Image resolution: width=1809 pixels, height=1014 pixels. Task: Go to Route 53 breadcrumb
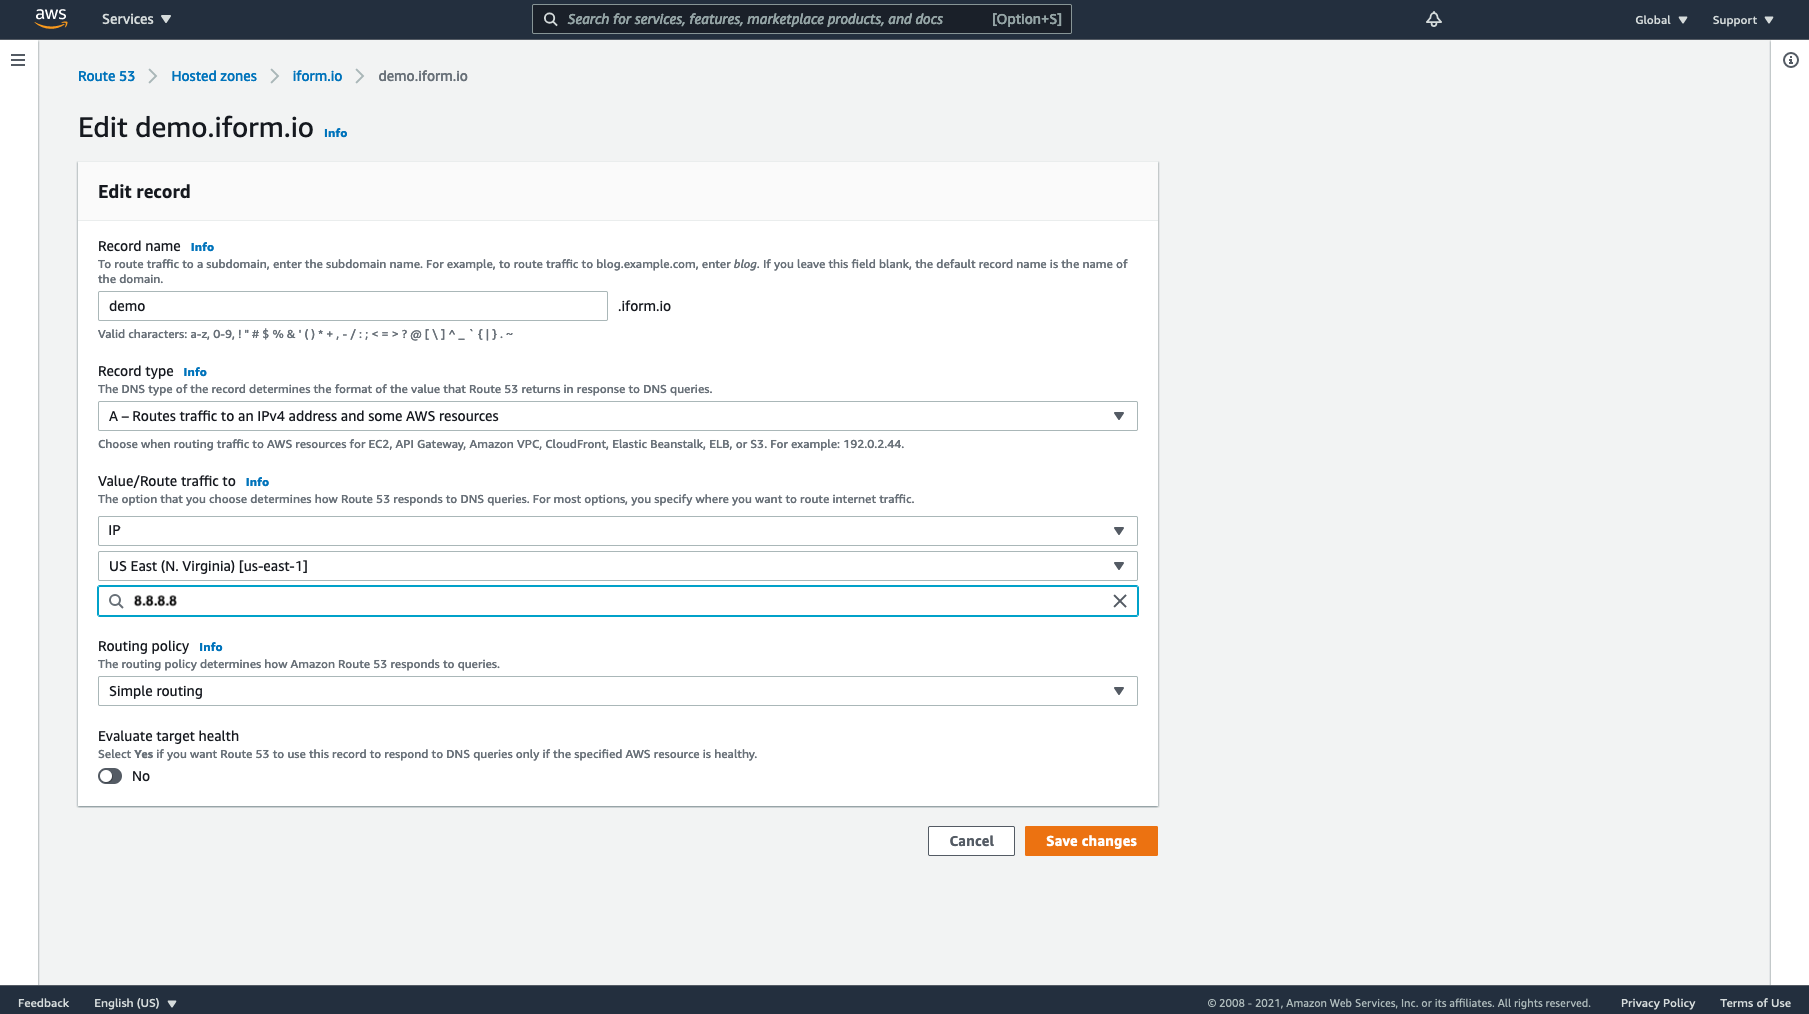pyautogui.click(x=106, y=76)
